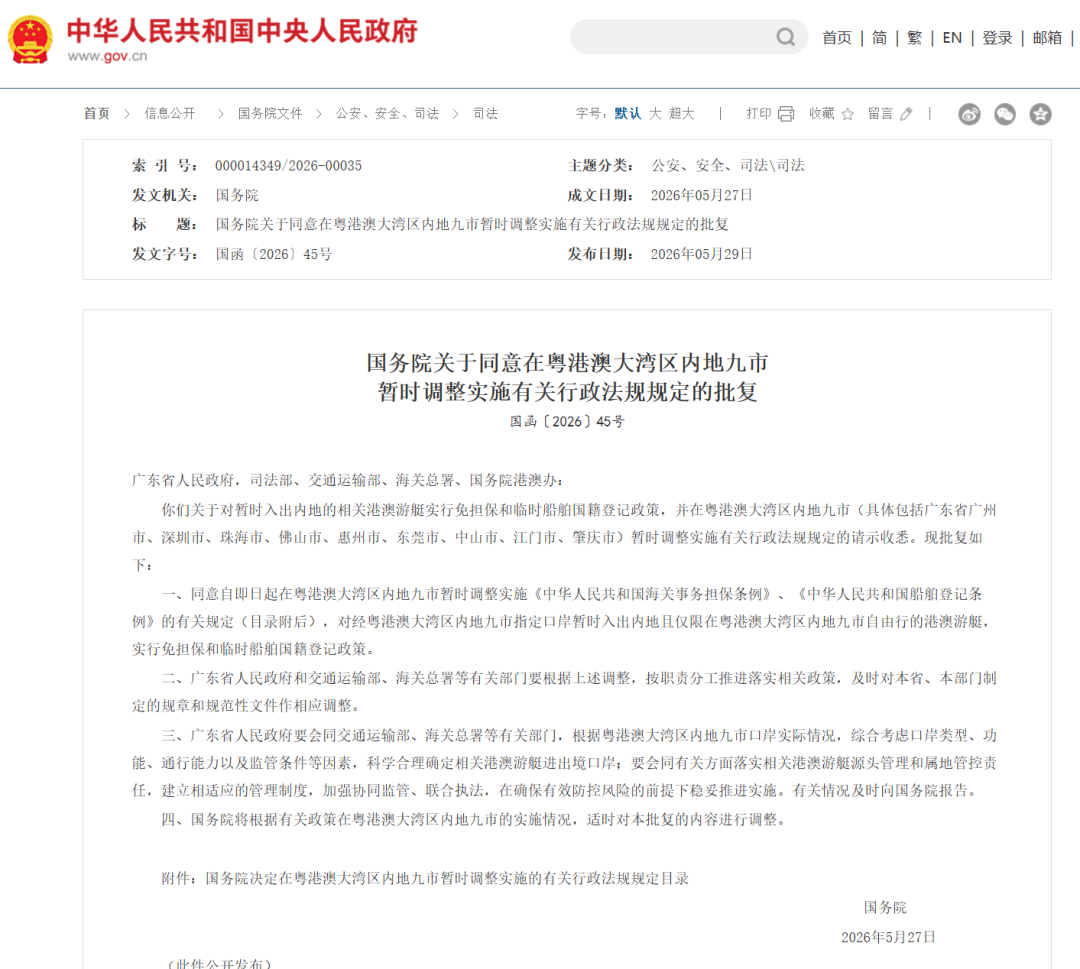This screenshot has height=969, width=1080.
Task: Switch to simplified Chinese 简
Action: [x=880, y=38]
